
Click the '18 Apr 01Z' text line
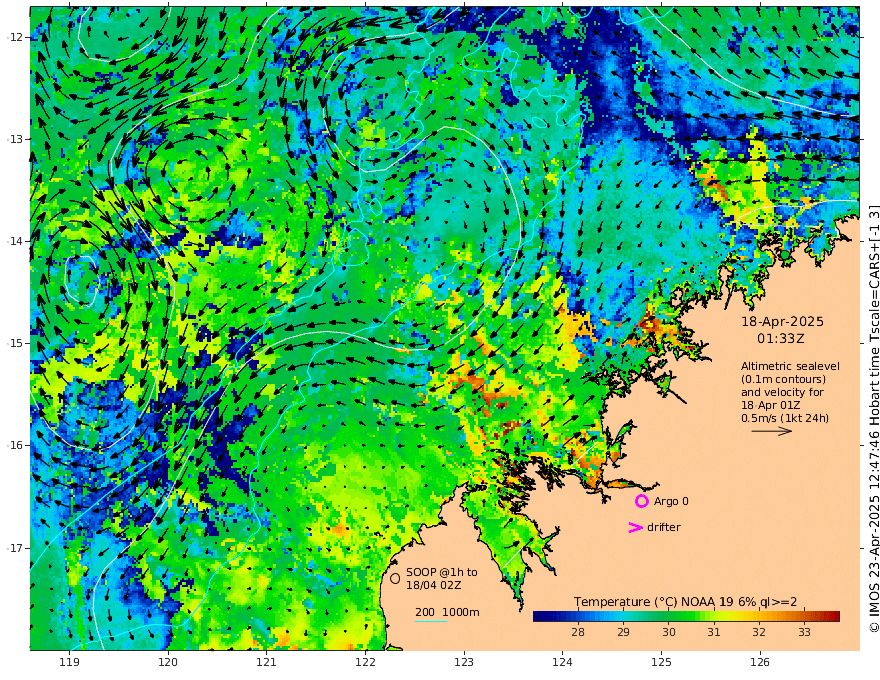[x=771, y=405]
